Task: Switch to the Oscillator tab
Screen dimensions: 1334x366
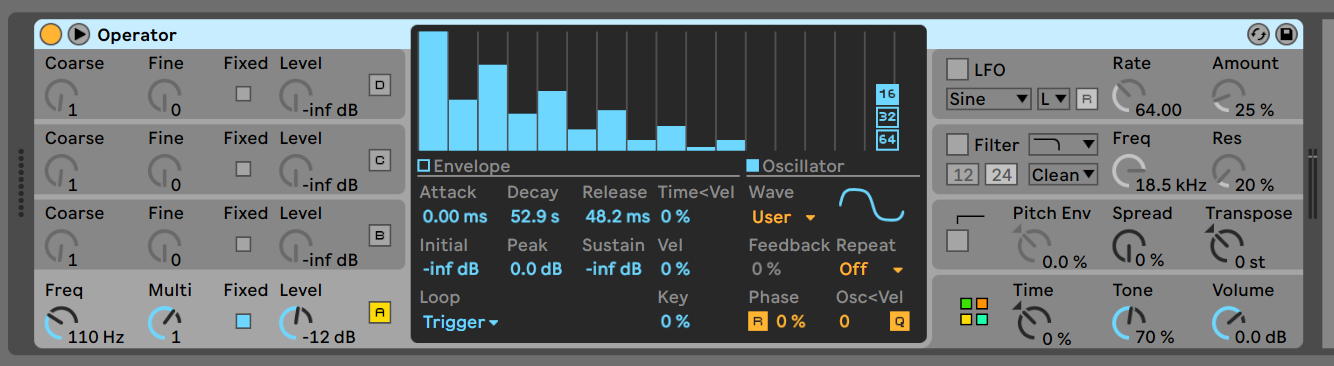Action: 795,166
